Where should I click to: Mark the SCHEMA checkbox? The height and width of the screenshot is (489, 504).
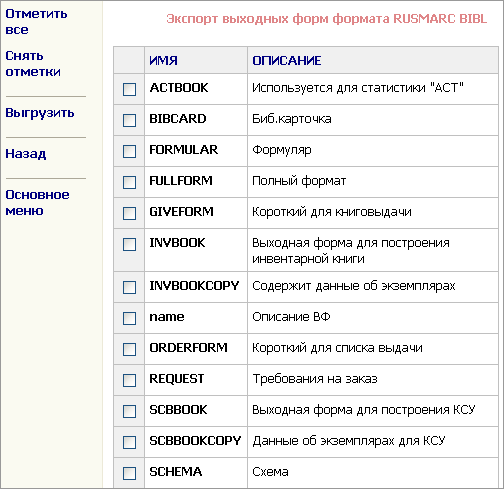click(129, 473)
